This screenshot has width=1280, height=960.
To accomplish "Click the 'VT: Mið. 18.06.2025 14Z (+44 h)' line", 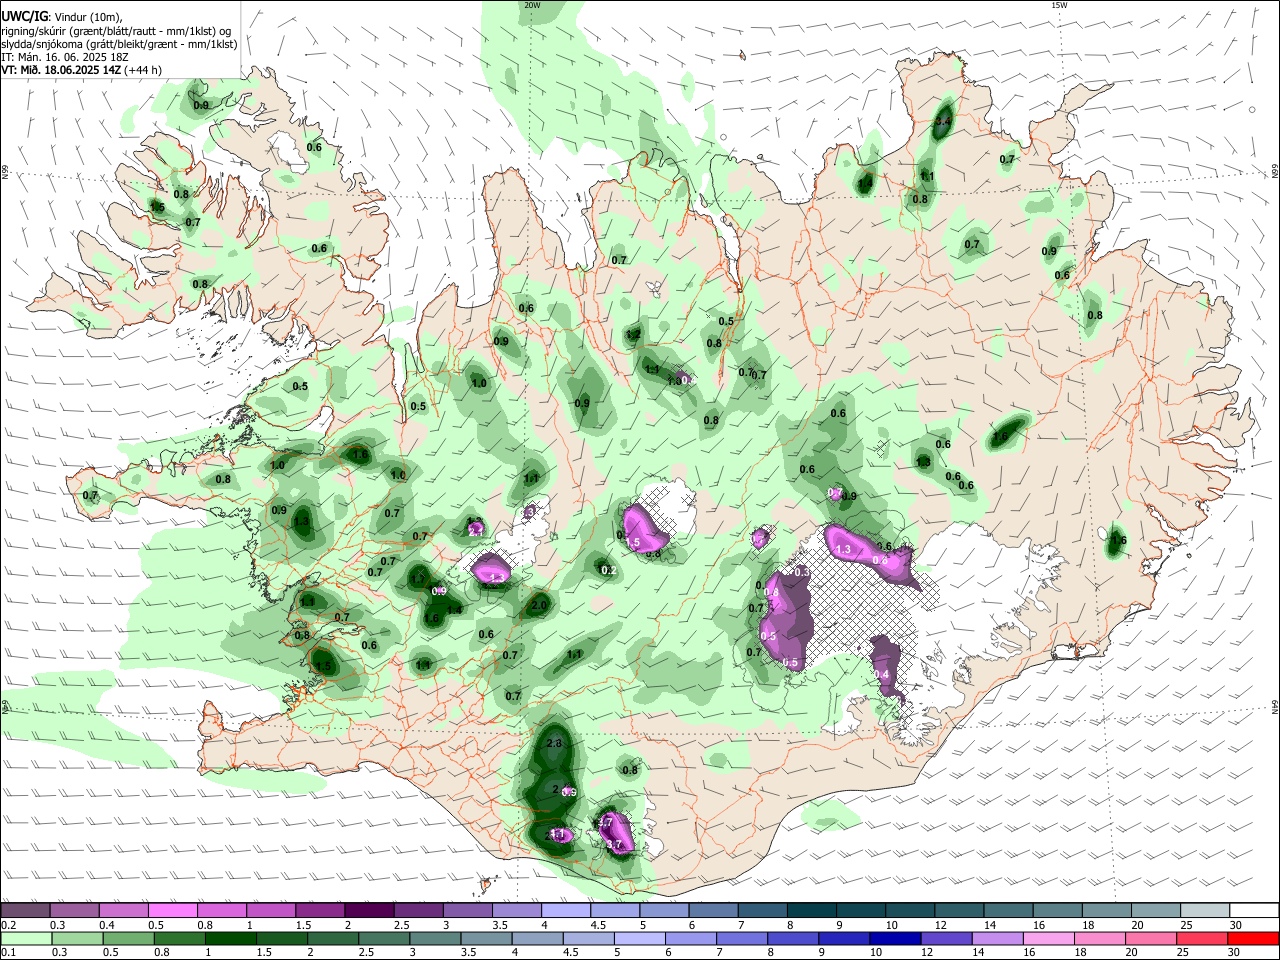I will coord(81,70).
